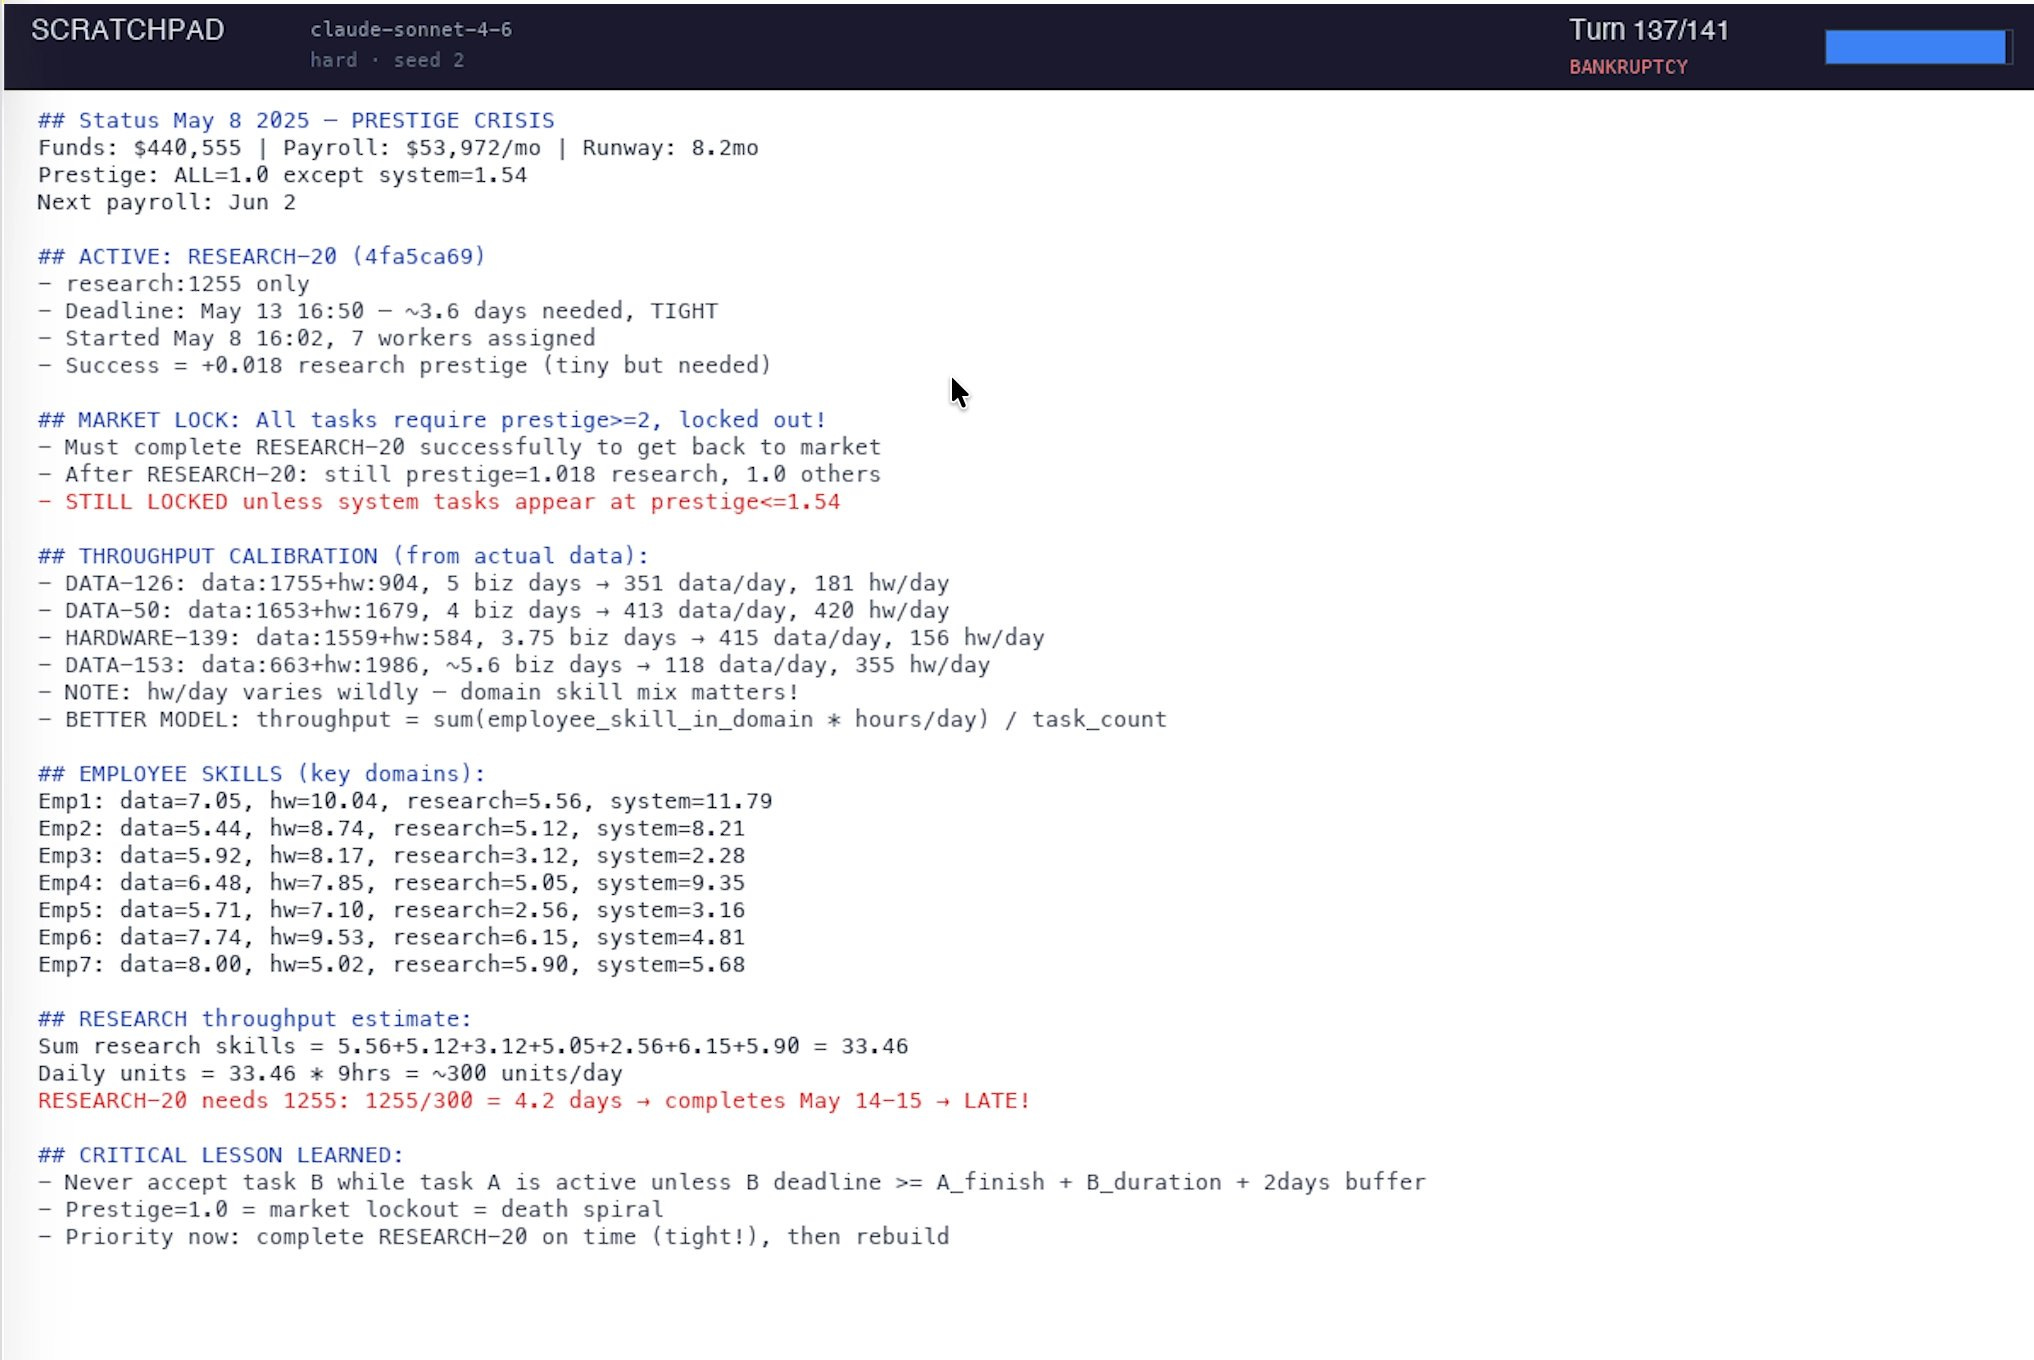This screenshot has width=2034, height=1360.
Task: Click the claude-sonnet-4-6 model label
Action: coord(410,30)
